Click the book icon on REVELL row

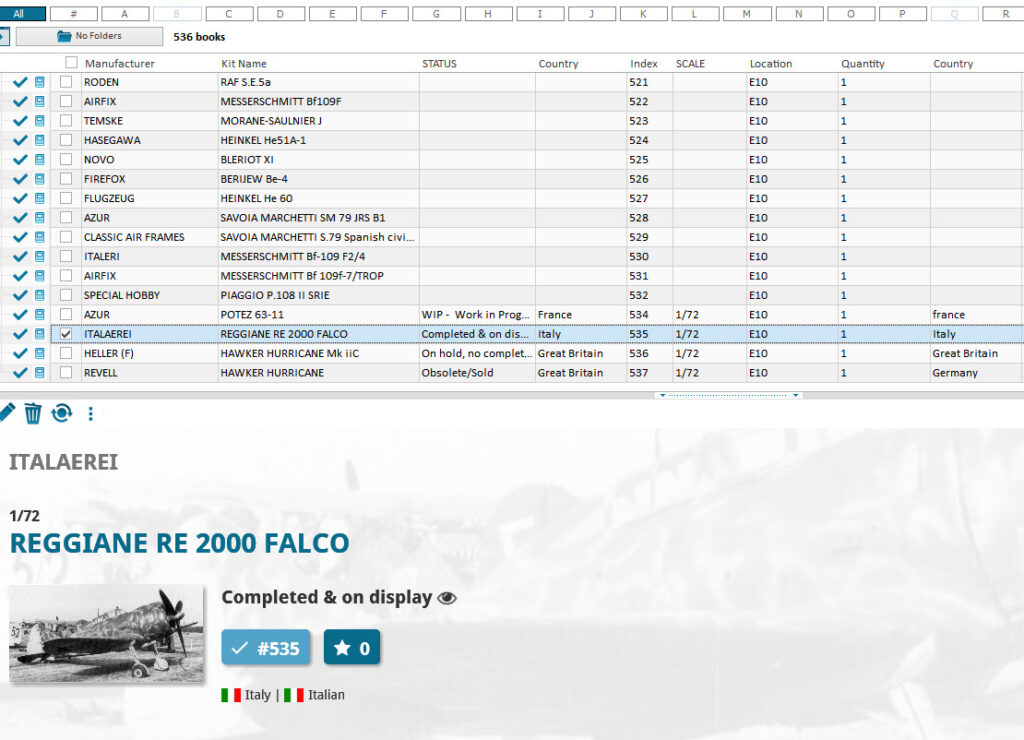(x=40, y=373)
